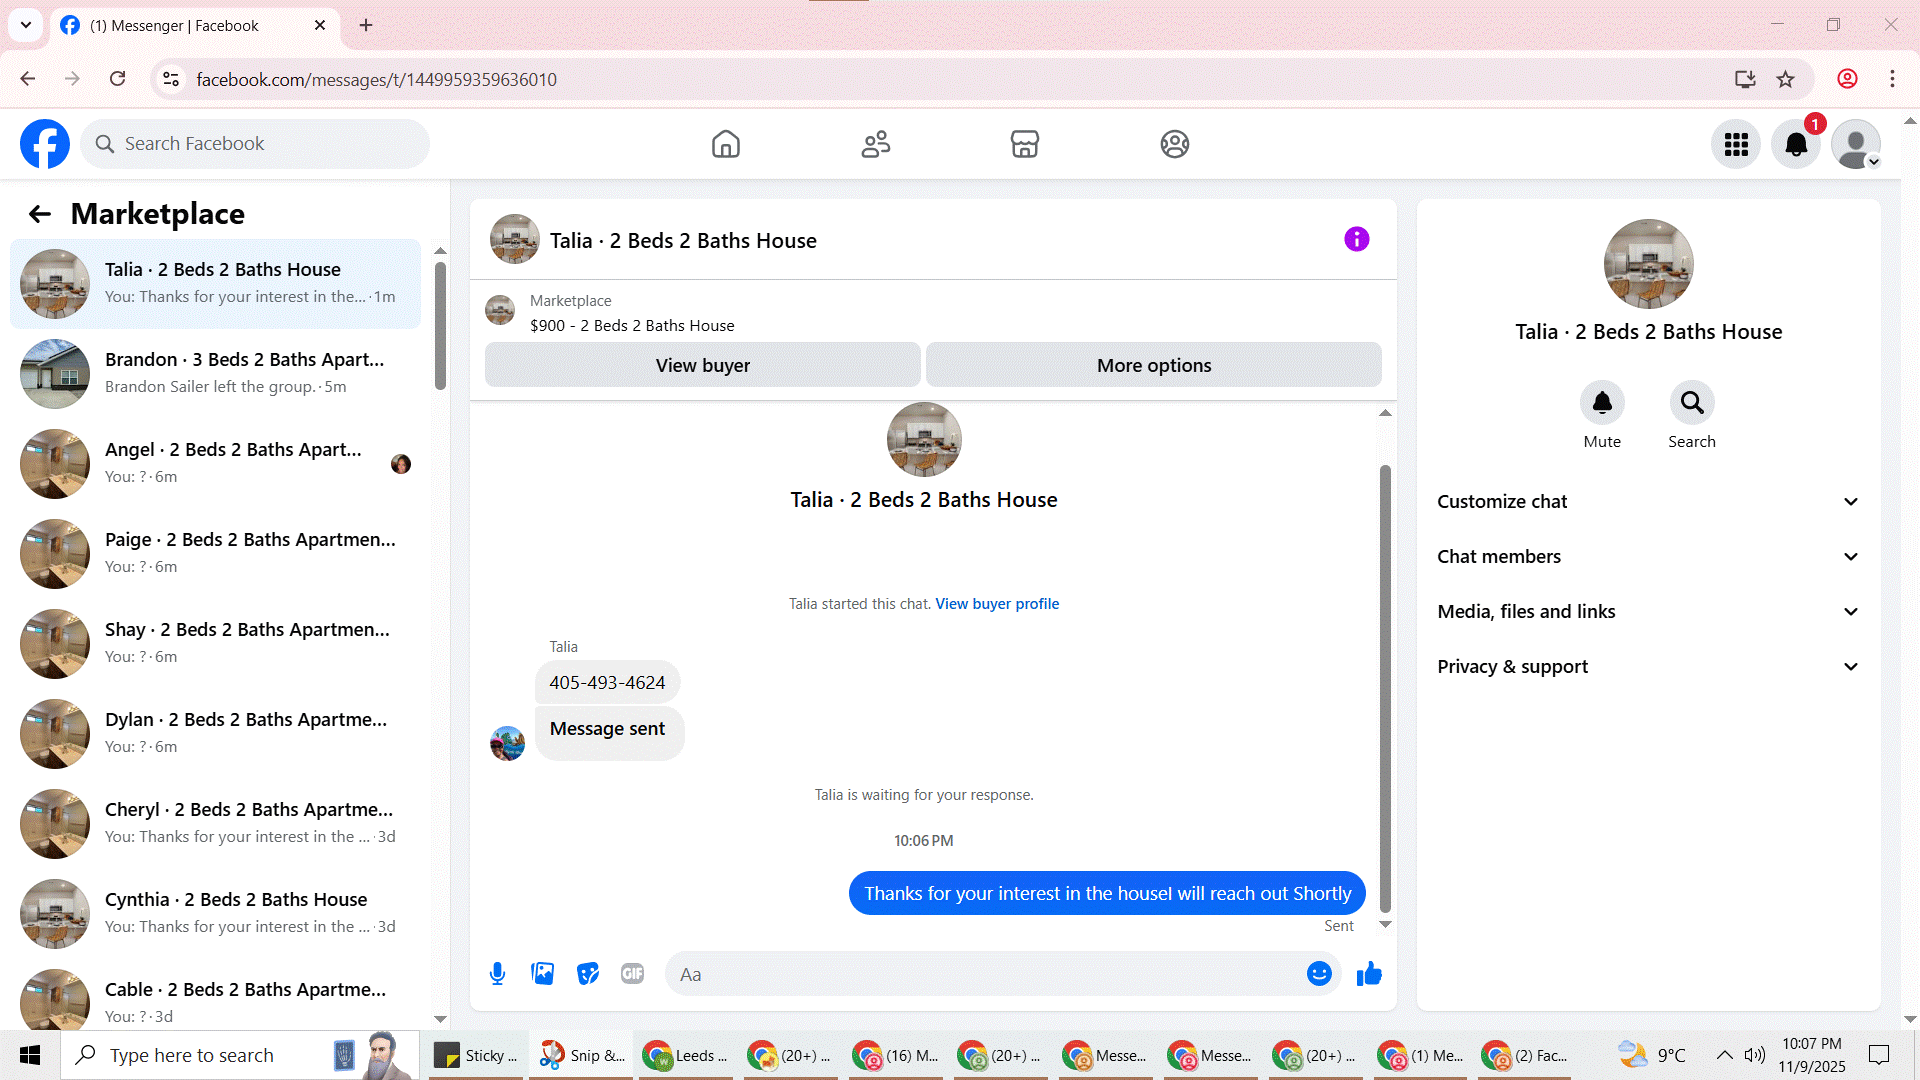Click the message thread scrollbar thumb
This screenshot has width=1920, height=1080.
[x=1385, y=688]
